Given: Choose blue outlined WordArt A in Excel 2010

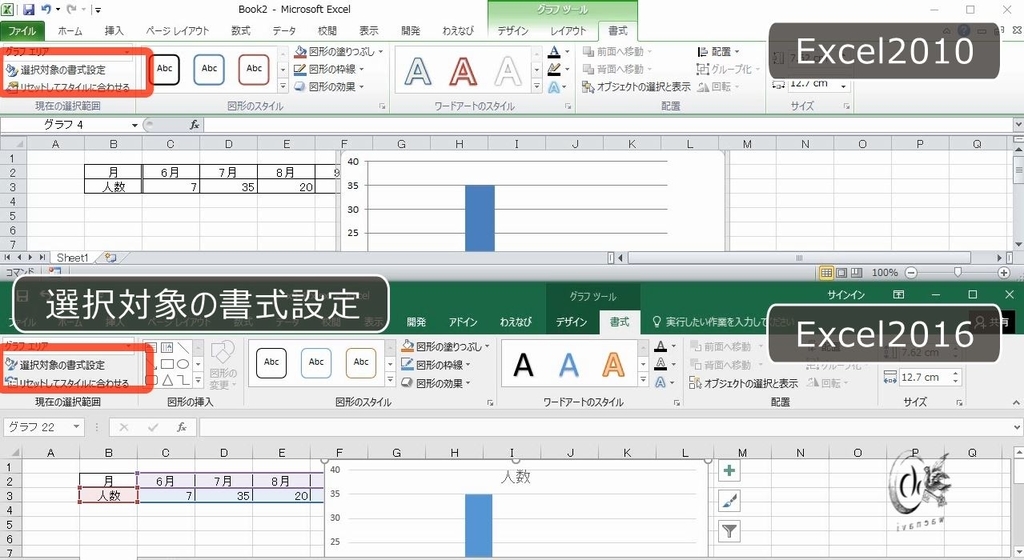Looking at the screenshot, I should pyautogui.click(x=418, y=70).
